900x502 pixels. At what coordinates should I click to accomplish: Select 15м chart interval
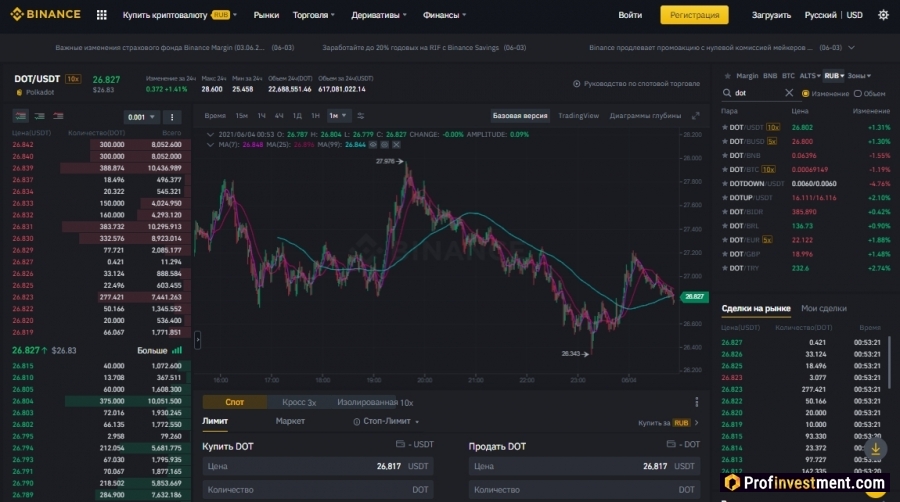pyautogui.click(x=242, y=116)
